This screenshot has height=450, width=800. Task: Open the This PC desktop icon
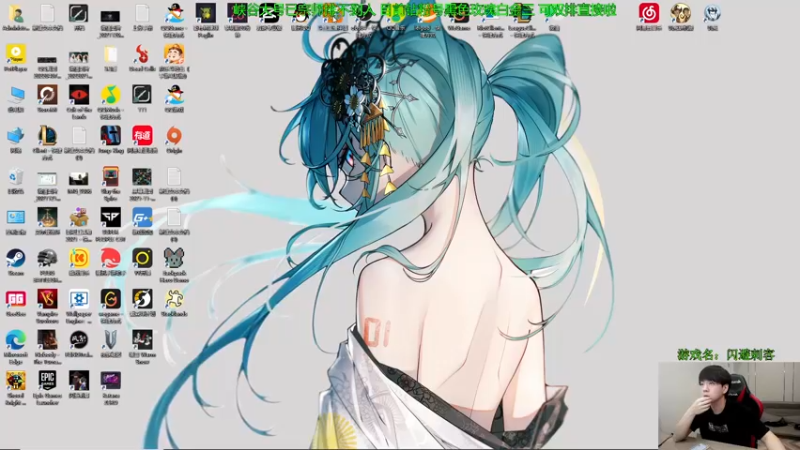click(x=16, y=95)
